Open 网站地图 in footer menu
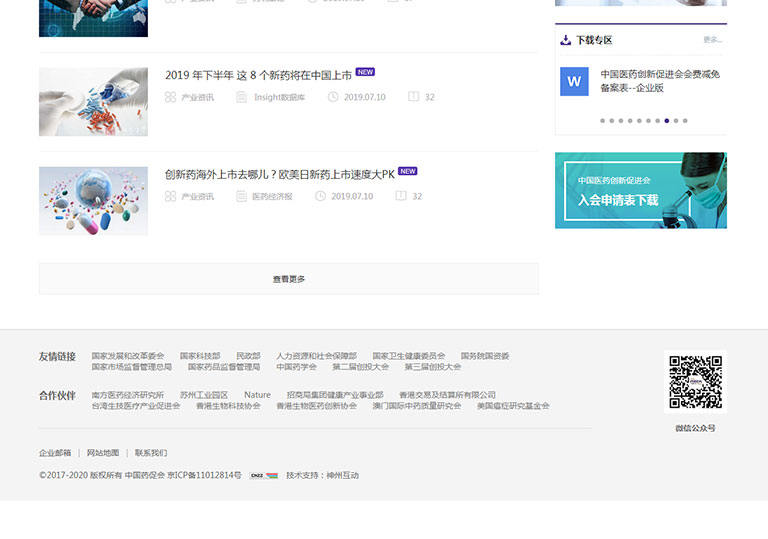The width and height of the screenshot is (768, 539). (103, 453)
